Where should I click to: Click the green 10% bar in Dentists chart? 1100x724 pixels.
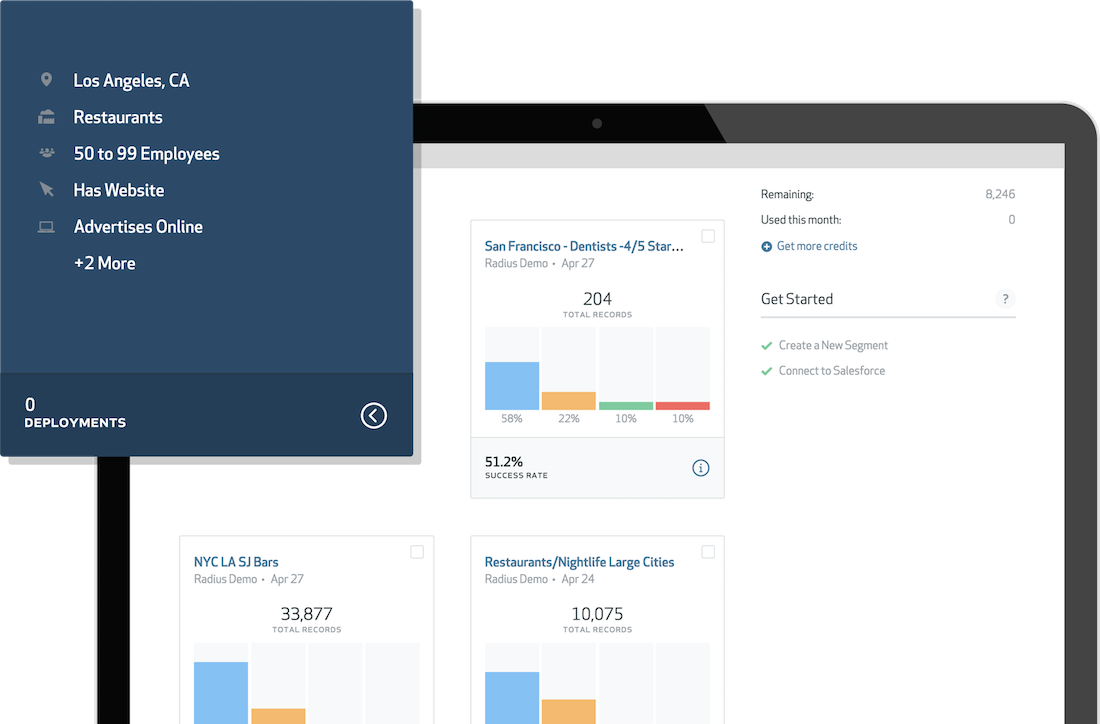click(x=626, y=405)
